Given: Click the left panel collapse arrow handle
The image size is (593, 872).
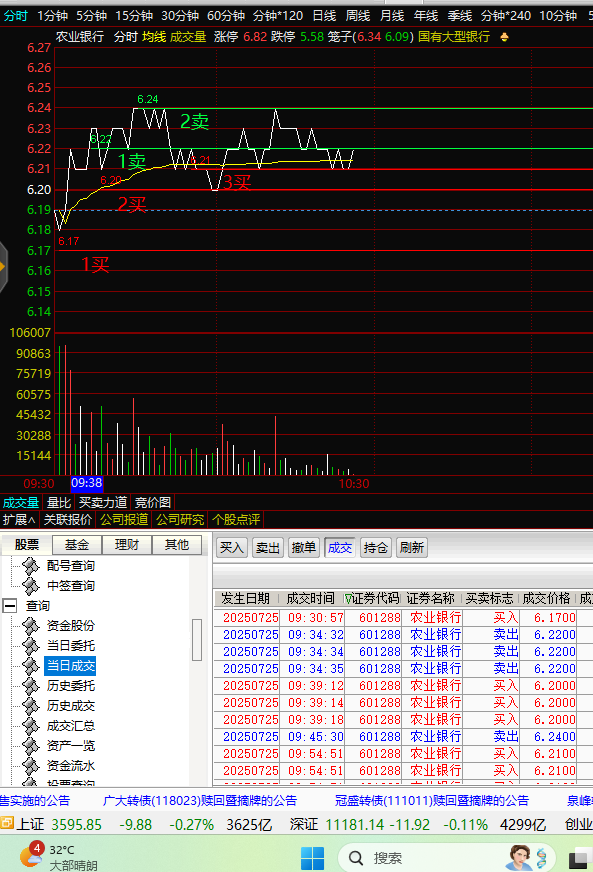Looking at the screenshot, I should (x=3, y=267).
